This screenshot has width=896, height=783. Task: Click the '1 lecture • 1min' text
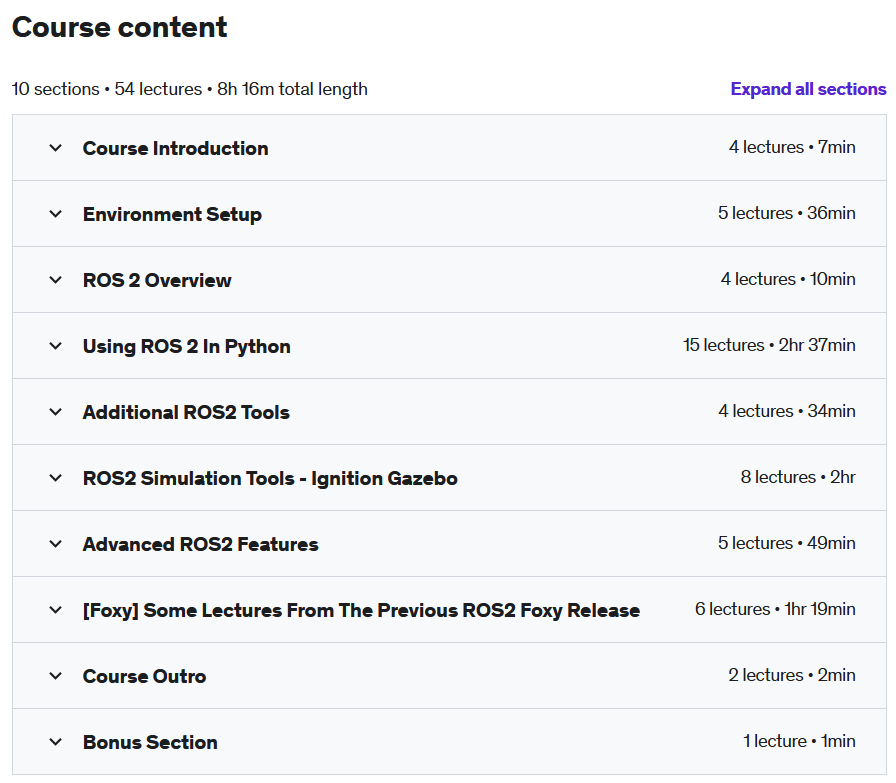pos(799,741)
